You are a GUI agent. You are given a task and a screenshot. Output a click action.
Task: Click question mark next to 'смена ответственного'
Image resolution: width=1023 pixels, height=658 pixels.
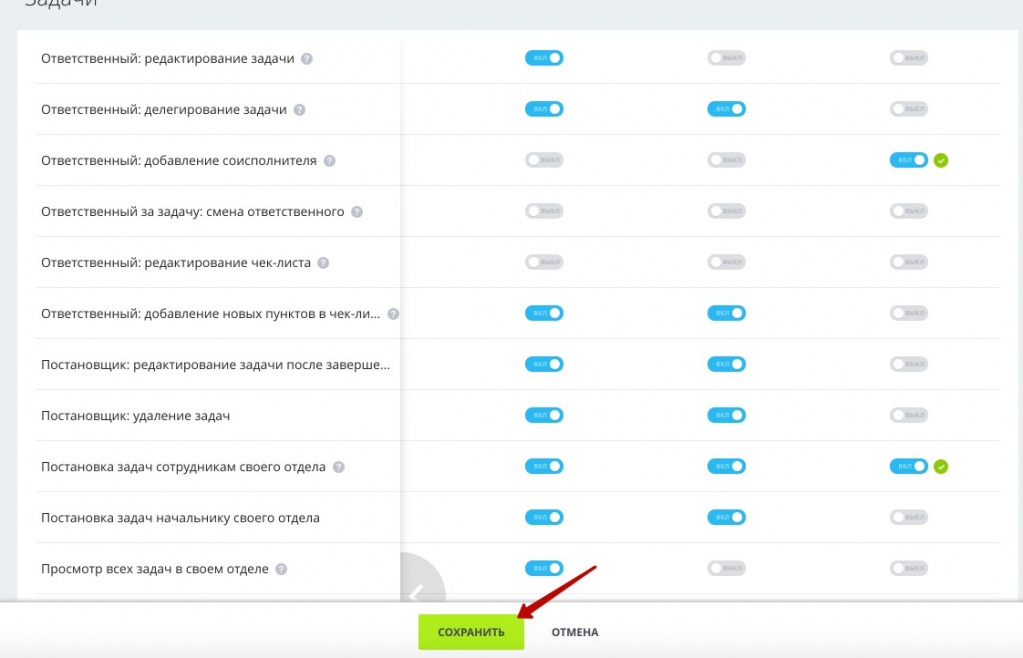357,212
